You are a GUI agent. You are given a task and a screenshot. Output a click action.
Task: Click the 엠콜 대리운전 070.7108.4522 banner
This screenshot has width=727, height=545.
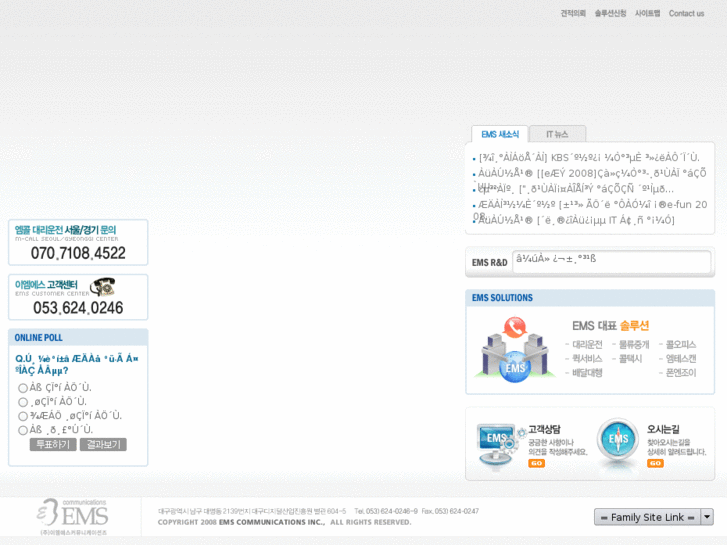point(78,243)
